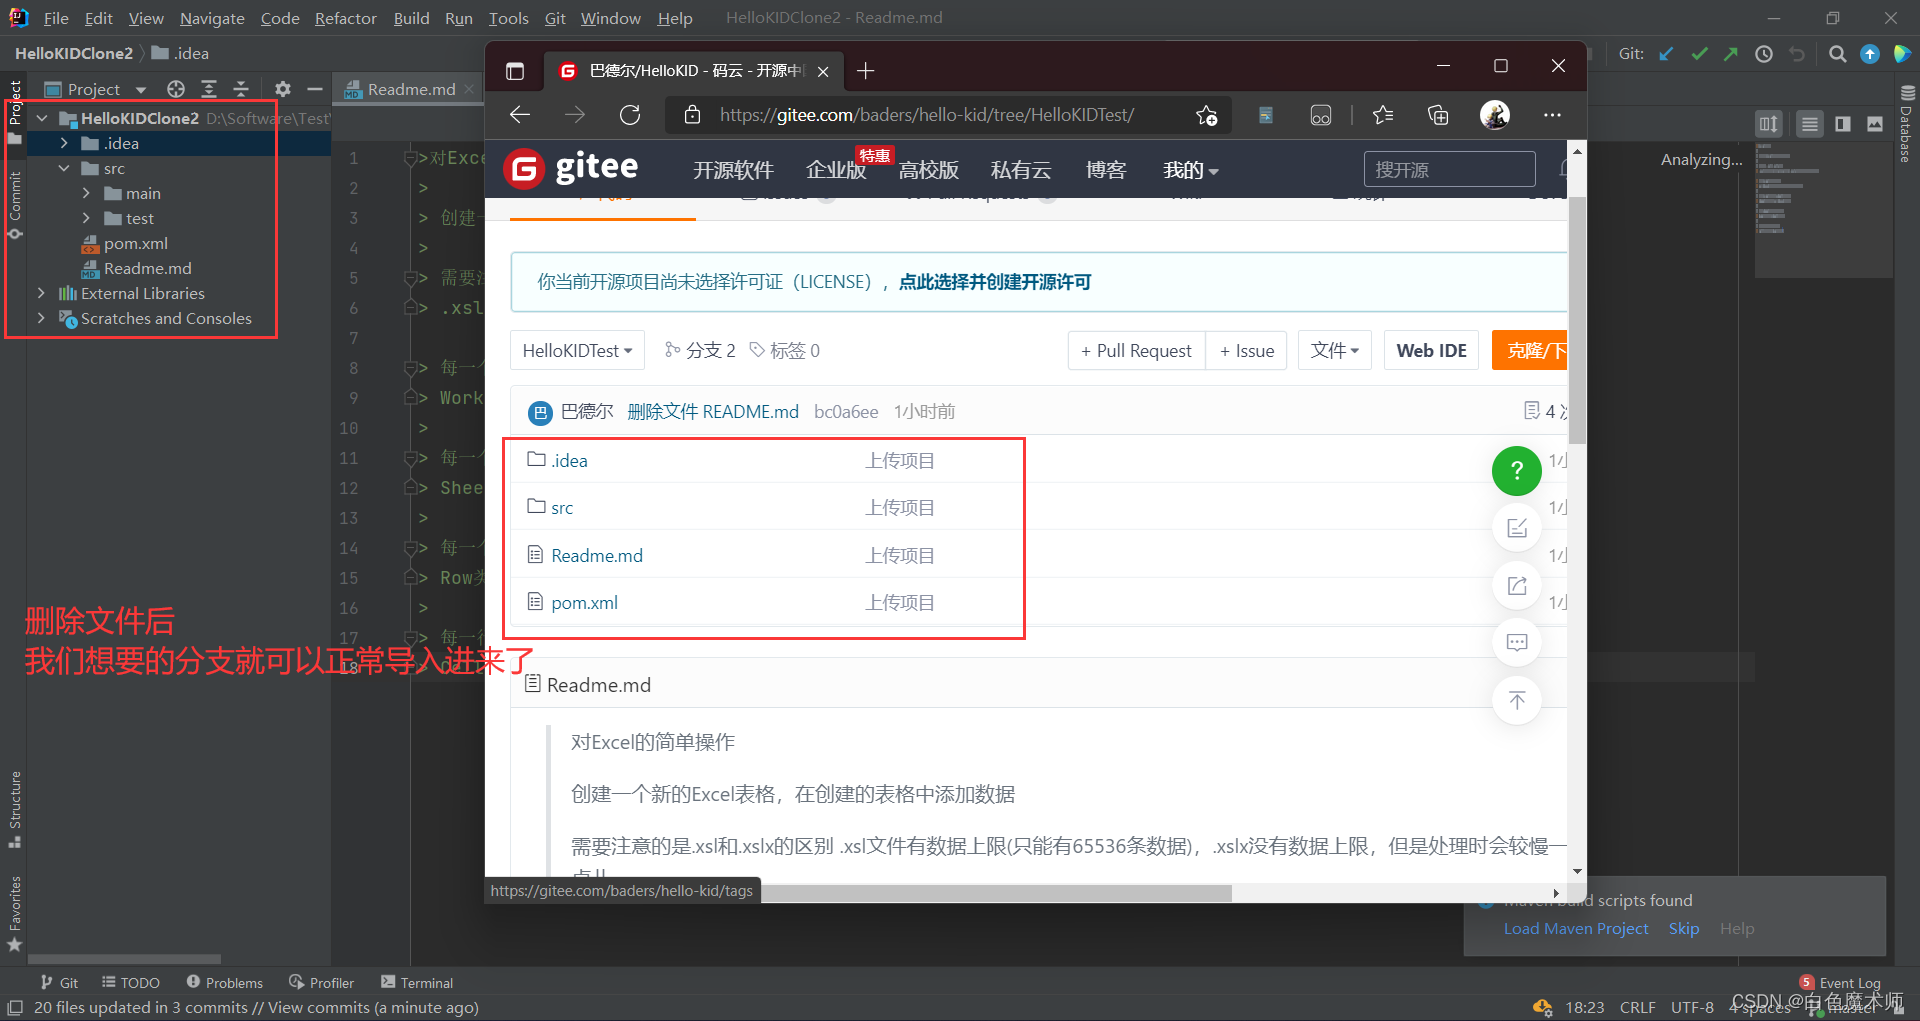Open the Event Log in status bar
1920x1021 pixels.
(x=1840, y=983)
